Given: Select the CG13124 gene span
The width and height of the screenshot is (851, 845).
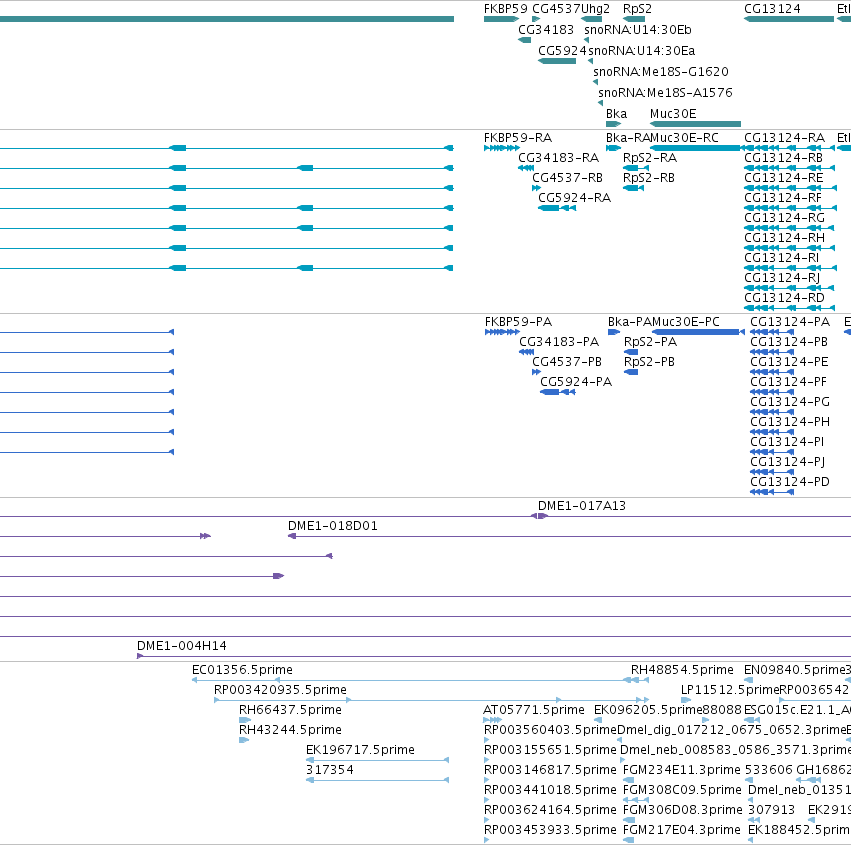Looking at the screenshot, I should click(x=789, y=19).
